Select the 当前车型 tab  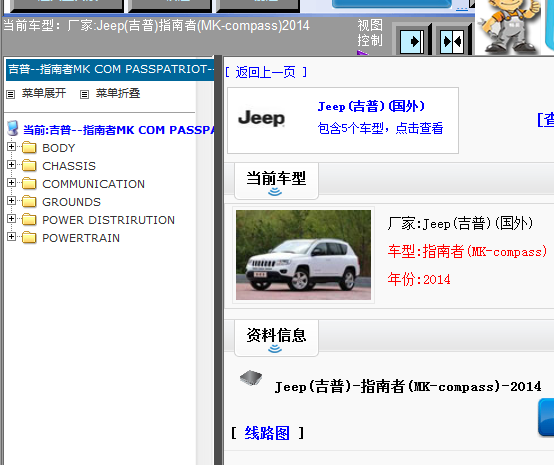(276, 181)
